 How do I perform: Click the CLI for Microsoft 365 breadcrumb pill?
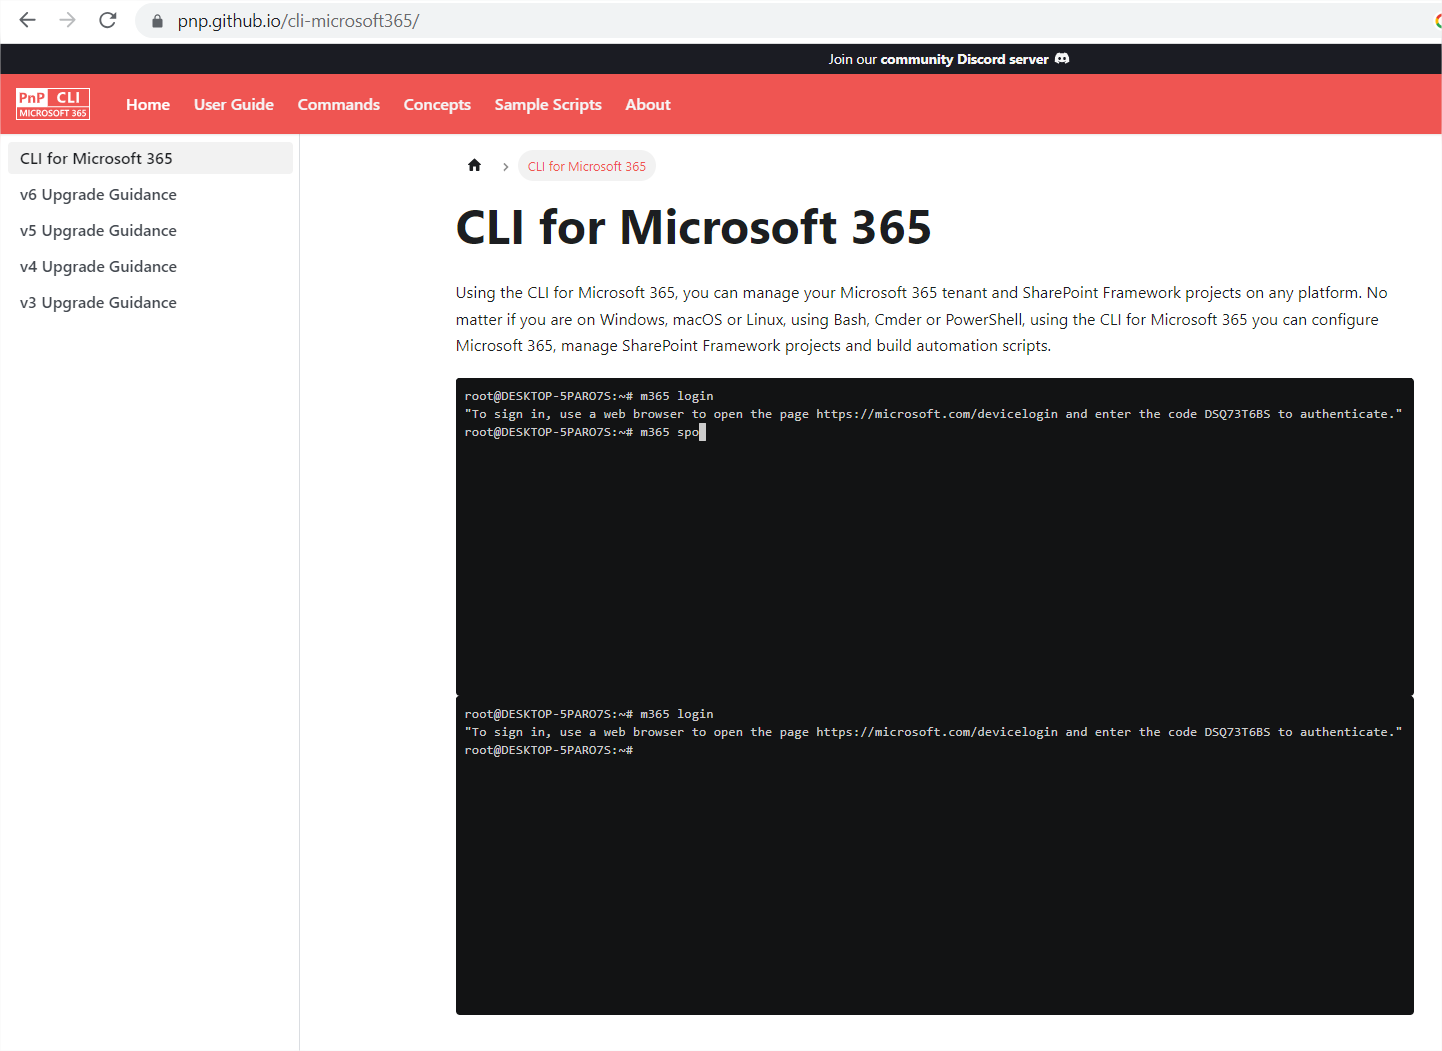(587, 166)
